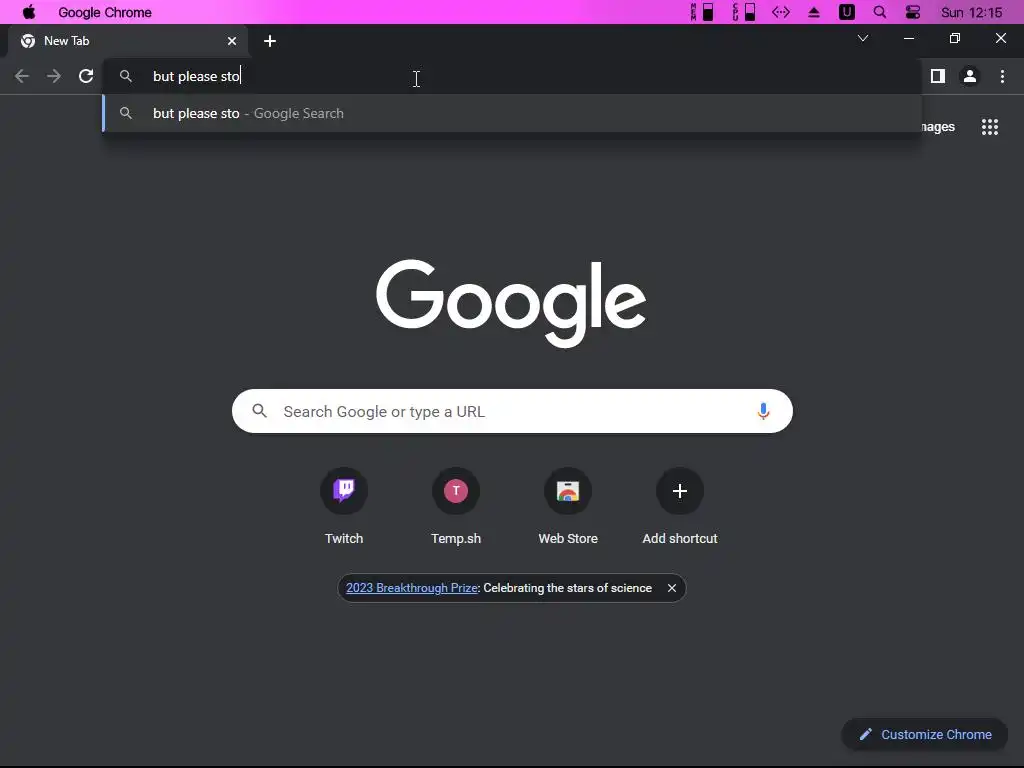Open the Google apps grid
Screen dimensions: 1024x768
tap(990, 127)
